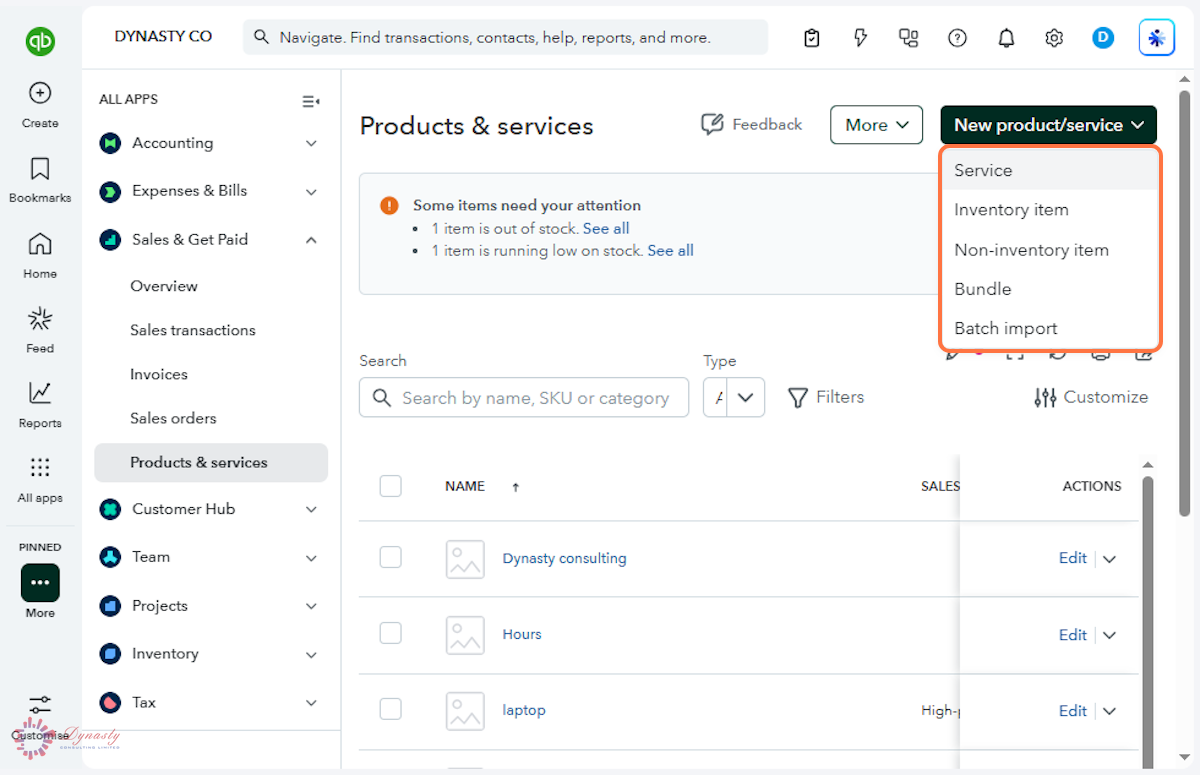1200x775 pixels.
Task: Click the Search by name, SKU or category field
Action: (524, 397)
